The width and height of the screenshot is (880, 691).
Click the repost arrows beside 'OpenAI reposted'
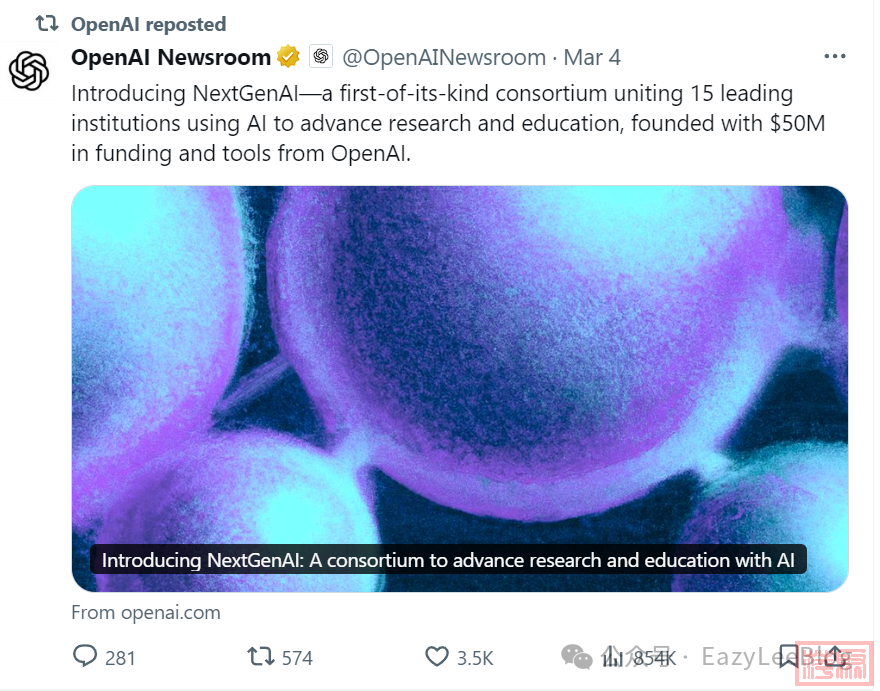point(47,24)
